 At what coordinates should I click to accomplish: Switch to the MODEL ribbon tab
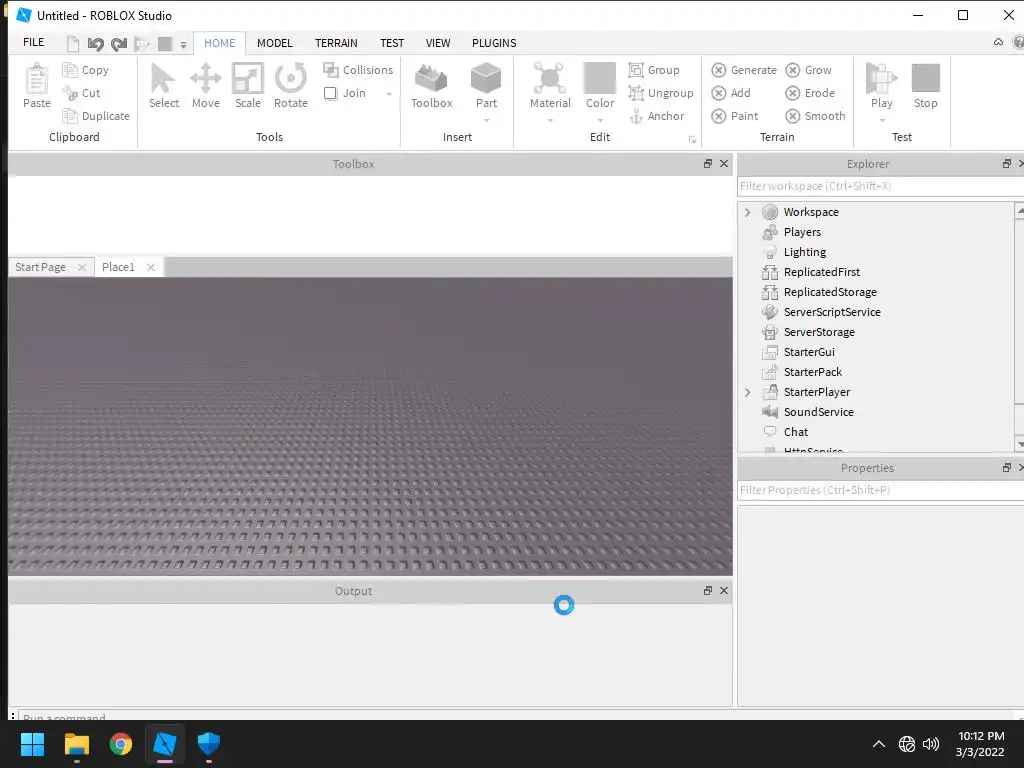pos(274,43)
